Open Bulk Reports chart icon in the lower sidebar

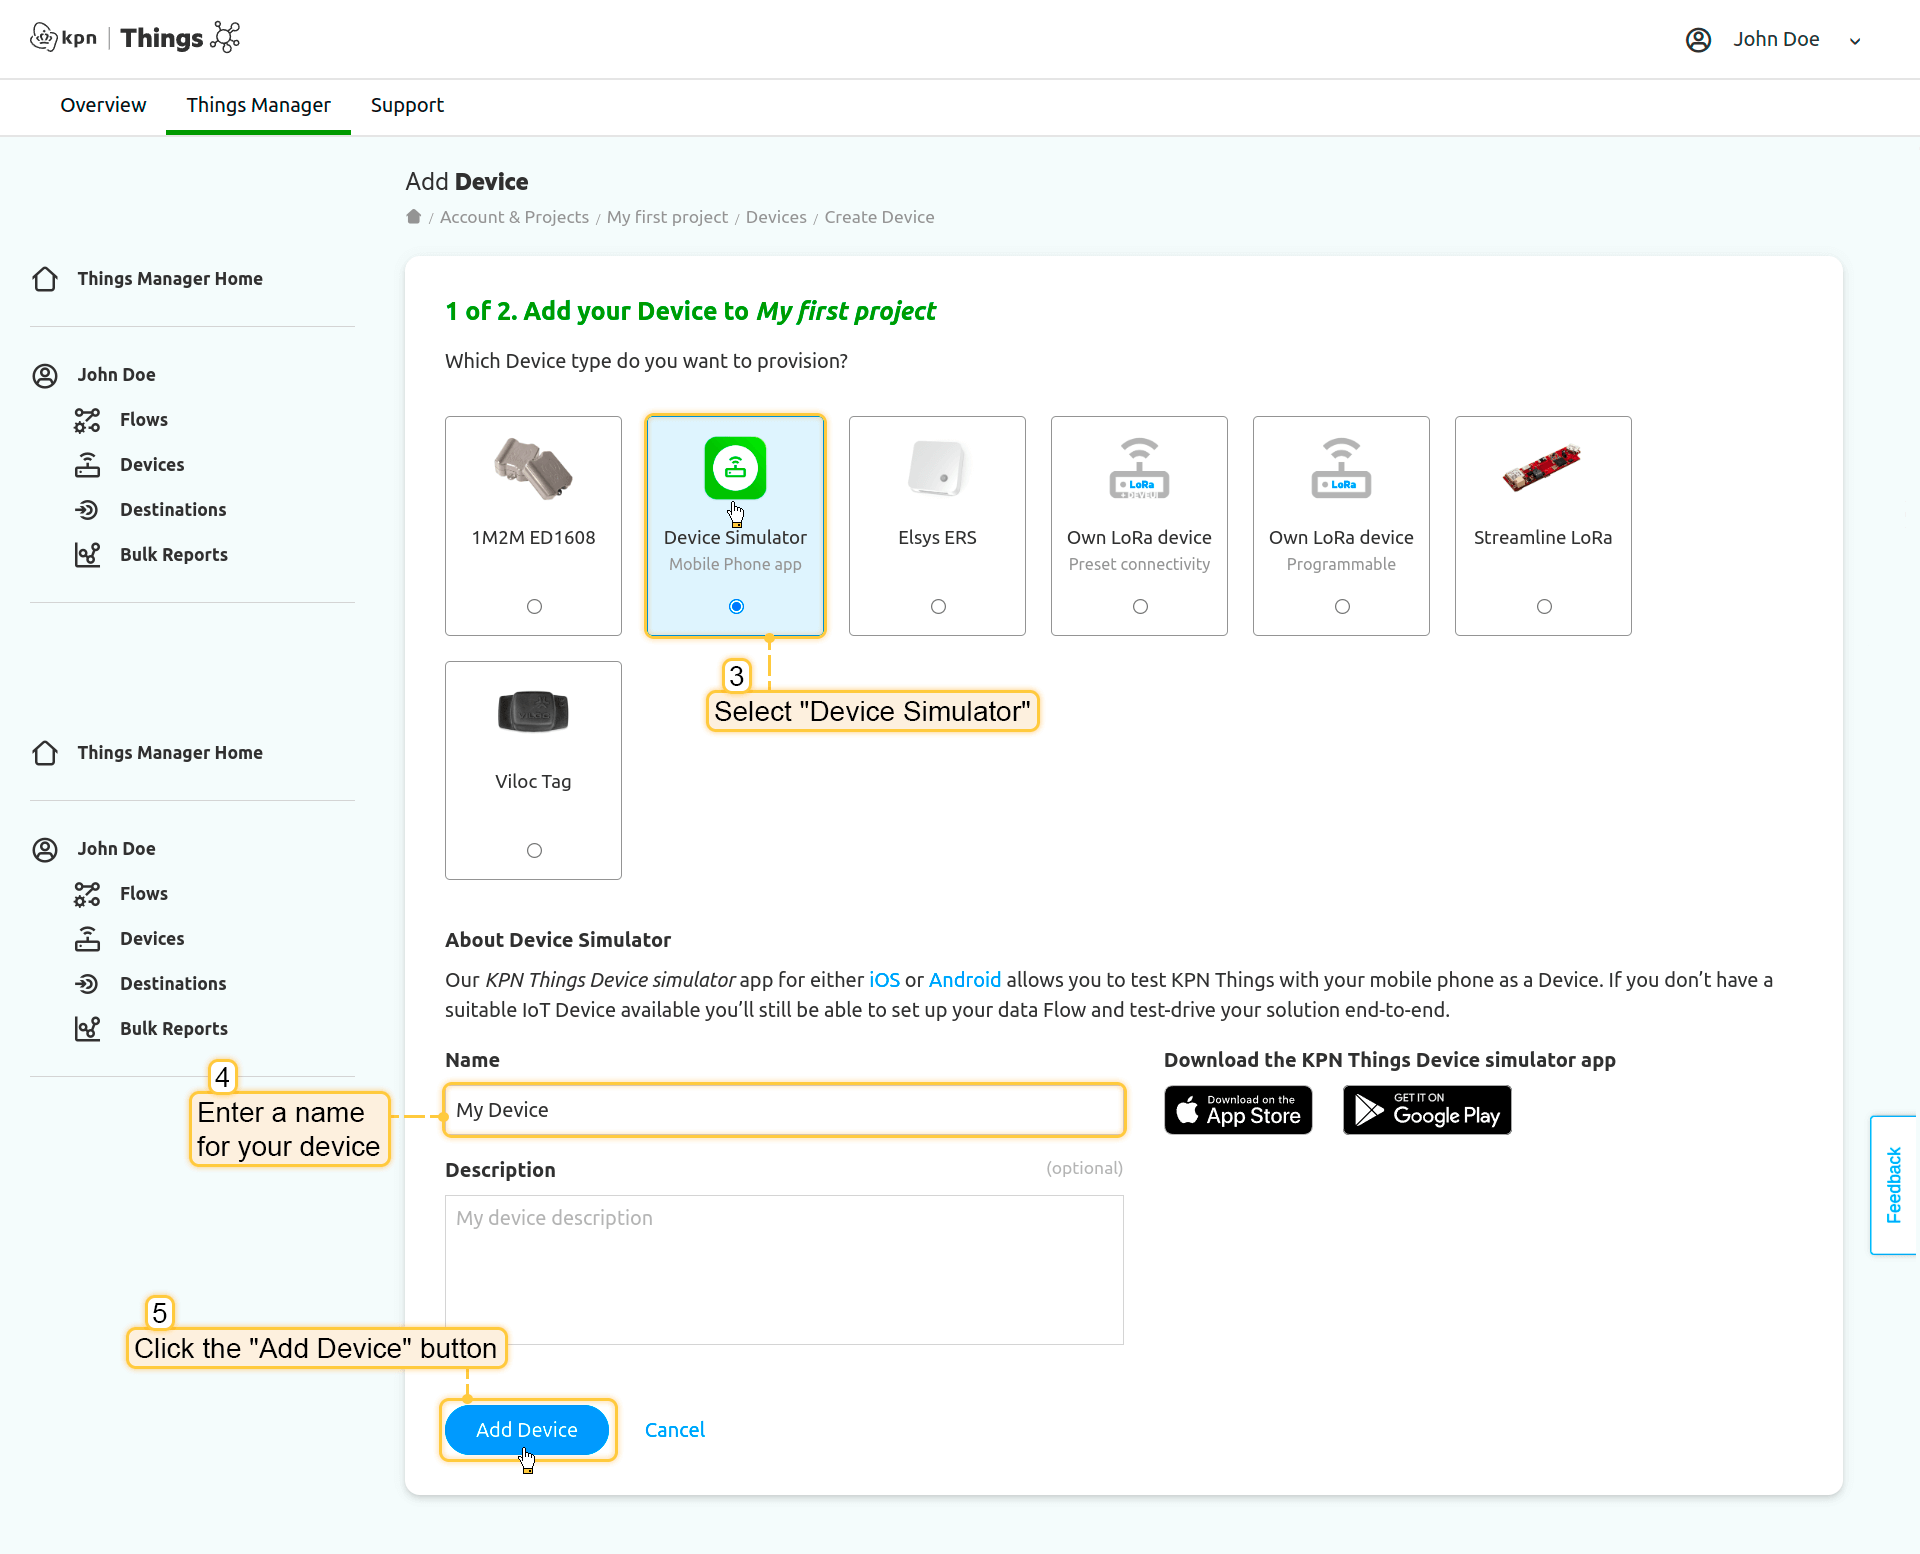(x=87, y=1028)
